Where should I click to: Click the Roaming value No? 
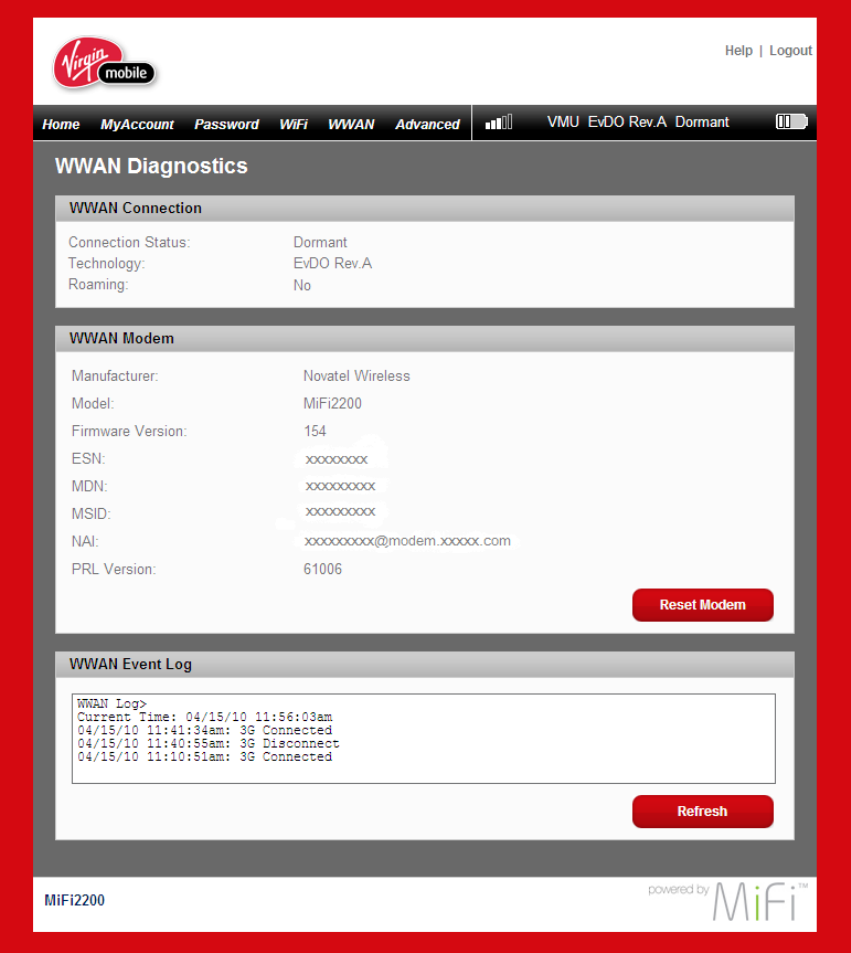coord(302,285)
